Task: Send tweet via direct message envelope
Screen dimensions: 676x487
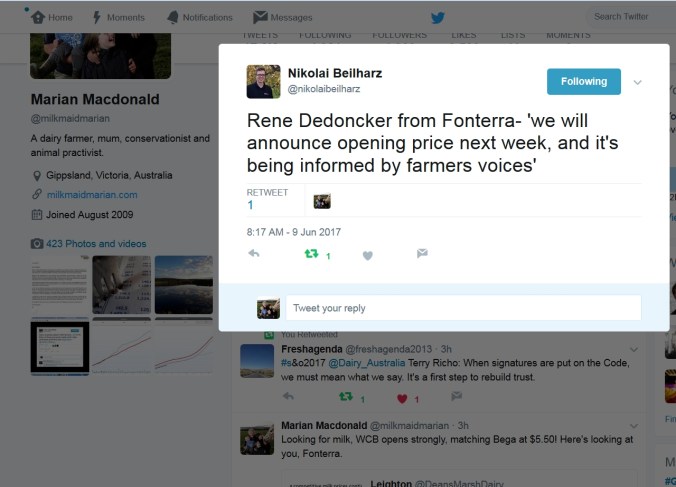Action: click(x=422, y=254)
